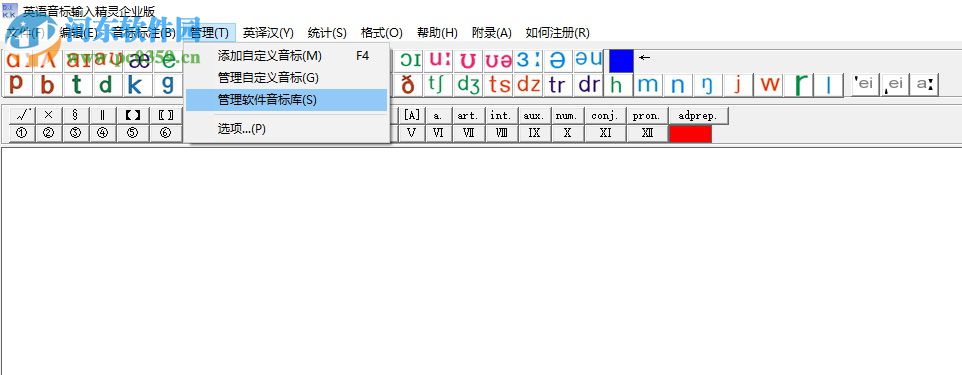Insert the phonetic symbol d

[x=107, y=84]
